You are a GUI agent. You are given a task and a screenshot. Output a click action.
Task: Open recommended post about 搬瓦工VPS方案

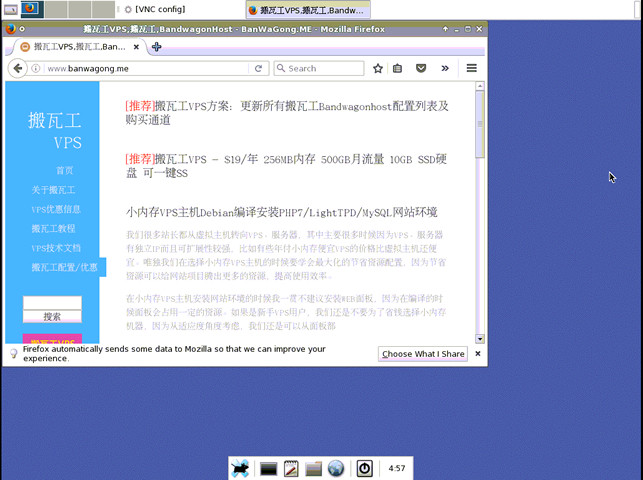tap(287, 113)
